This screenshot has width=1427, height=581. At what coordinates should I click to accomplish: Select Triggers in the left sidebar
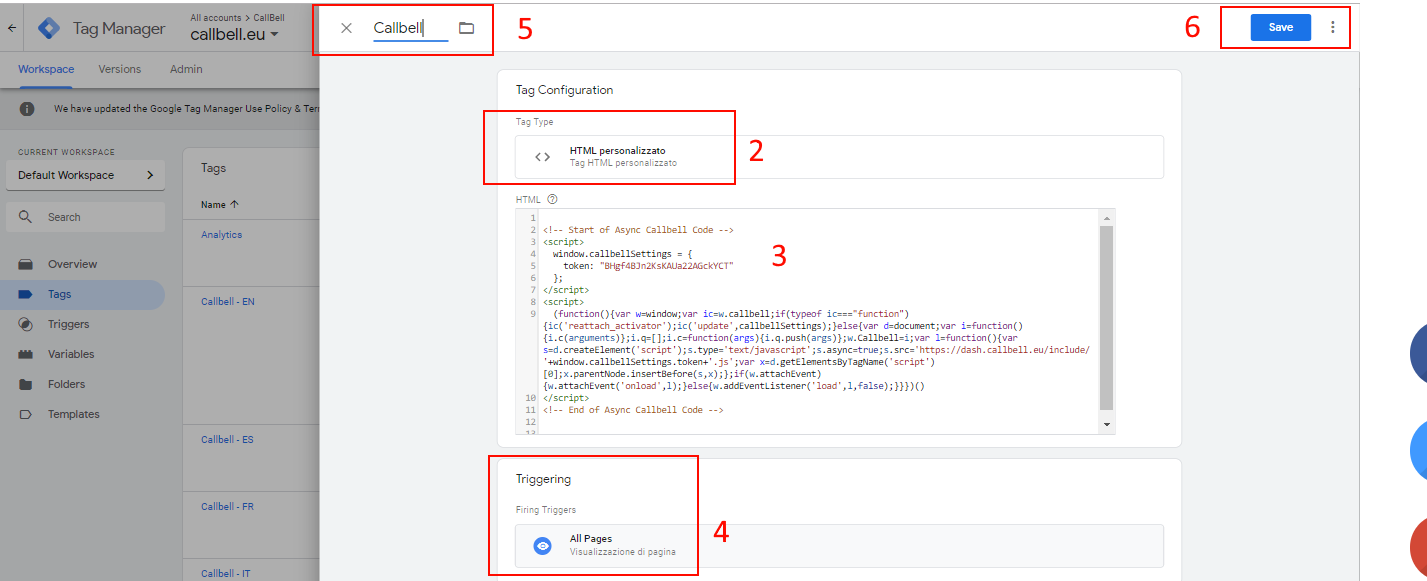tap(68, 324)
